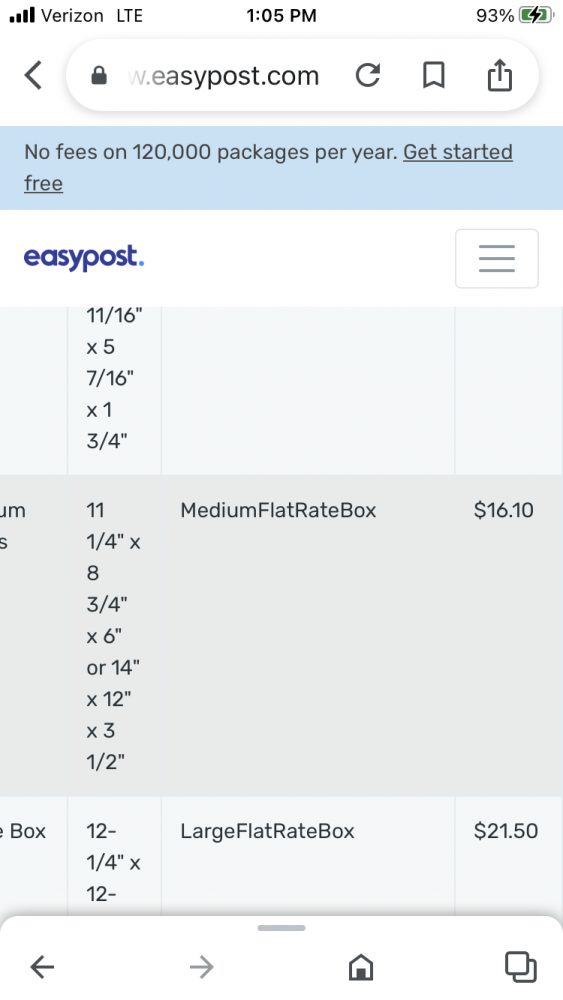
Task: Bookmark this page with bookmark icon
Action: point(434,75)
